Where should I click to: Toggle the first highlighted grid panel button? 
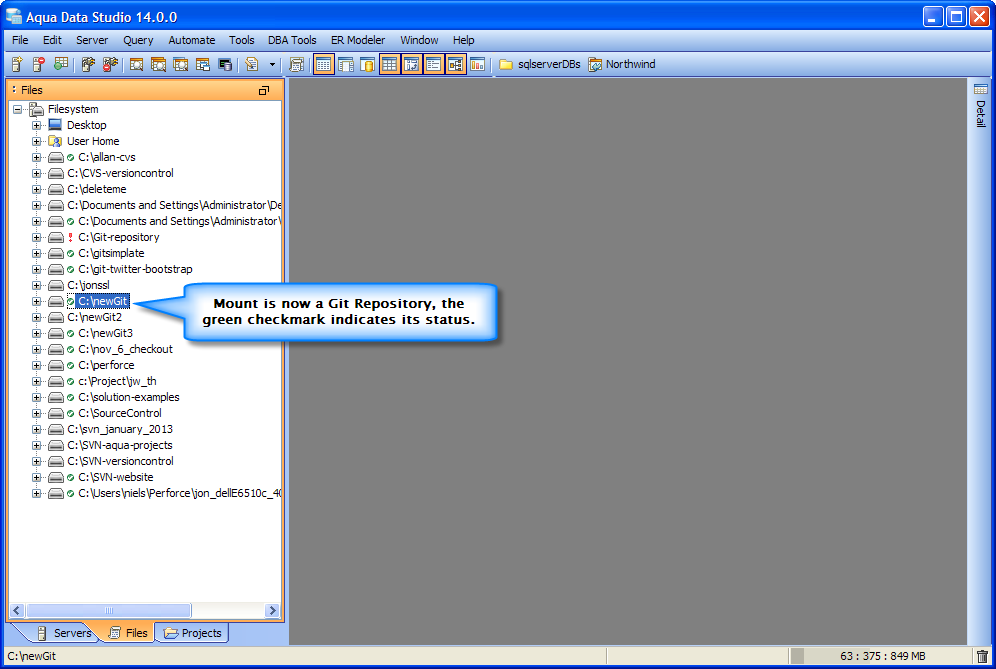[x=323, y=64]
